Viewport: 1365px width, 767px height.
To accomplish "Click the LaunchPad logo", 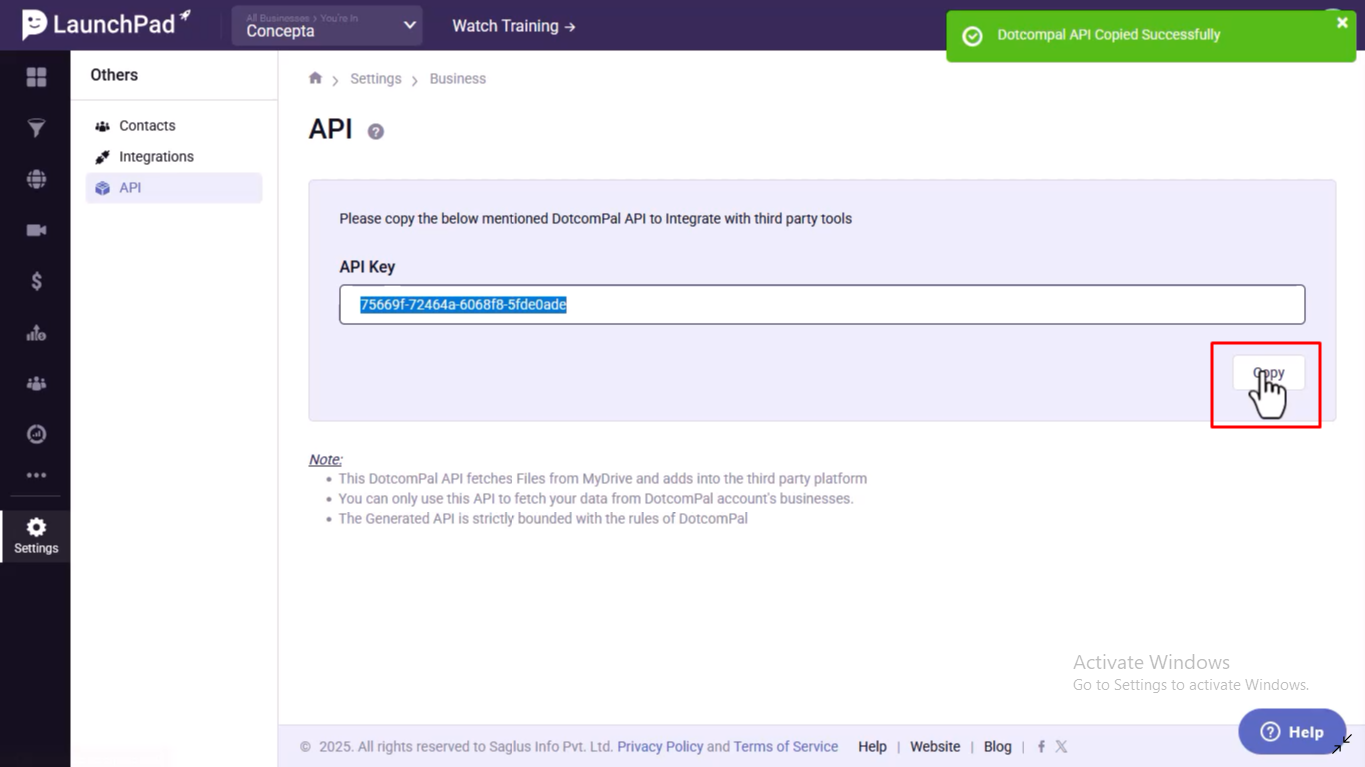I will pos(105,24).
